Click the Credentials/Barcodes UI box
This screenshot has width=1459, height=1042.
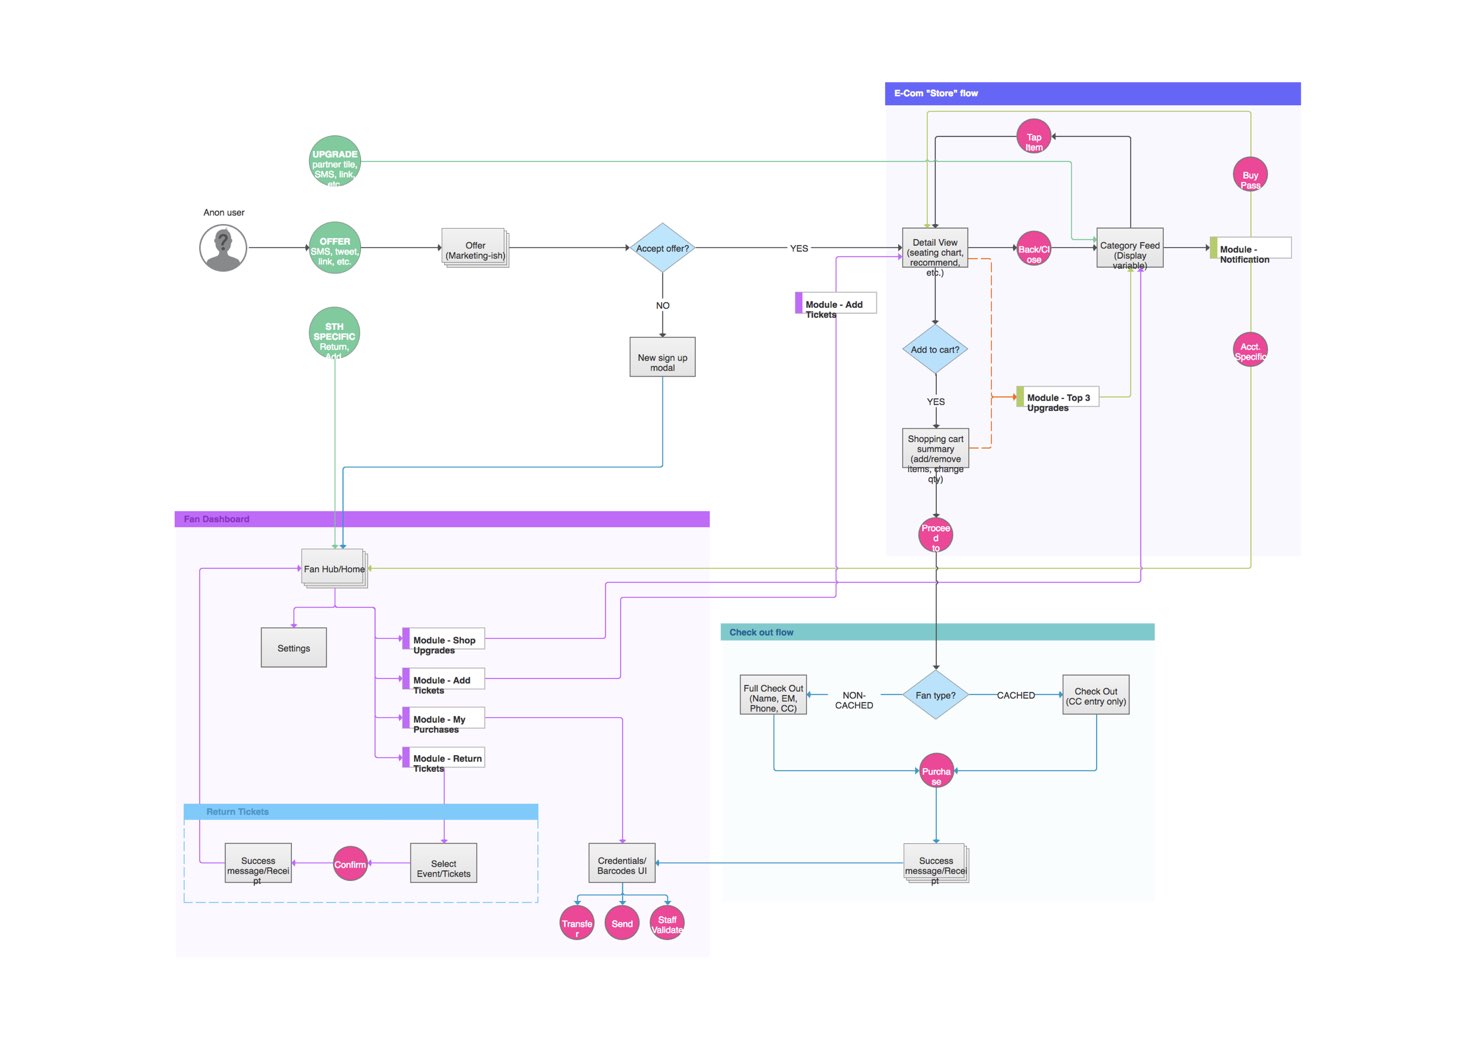(622, 864)
